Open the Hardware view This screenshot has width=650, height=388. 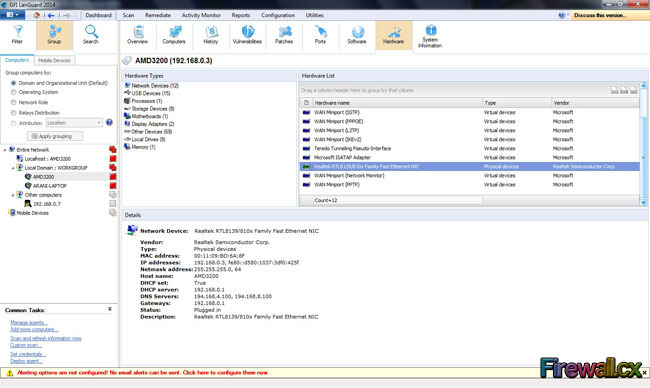[394, 35]
